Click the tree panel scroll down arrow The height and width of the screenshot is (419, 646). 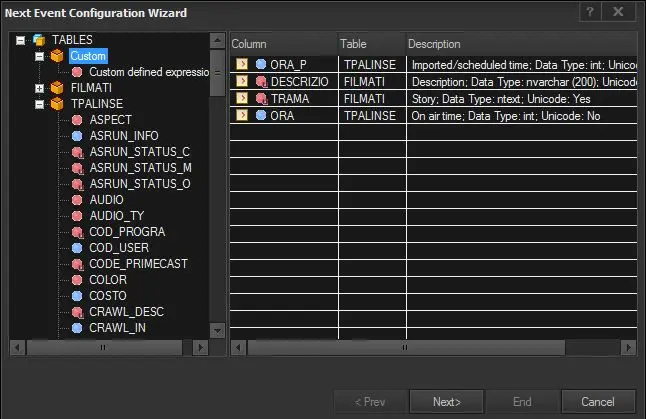tap(217, 331)
